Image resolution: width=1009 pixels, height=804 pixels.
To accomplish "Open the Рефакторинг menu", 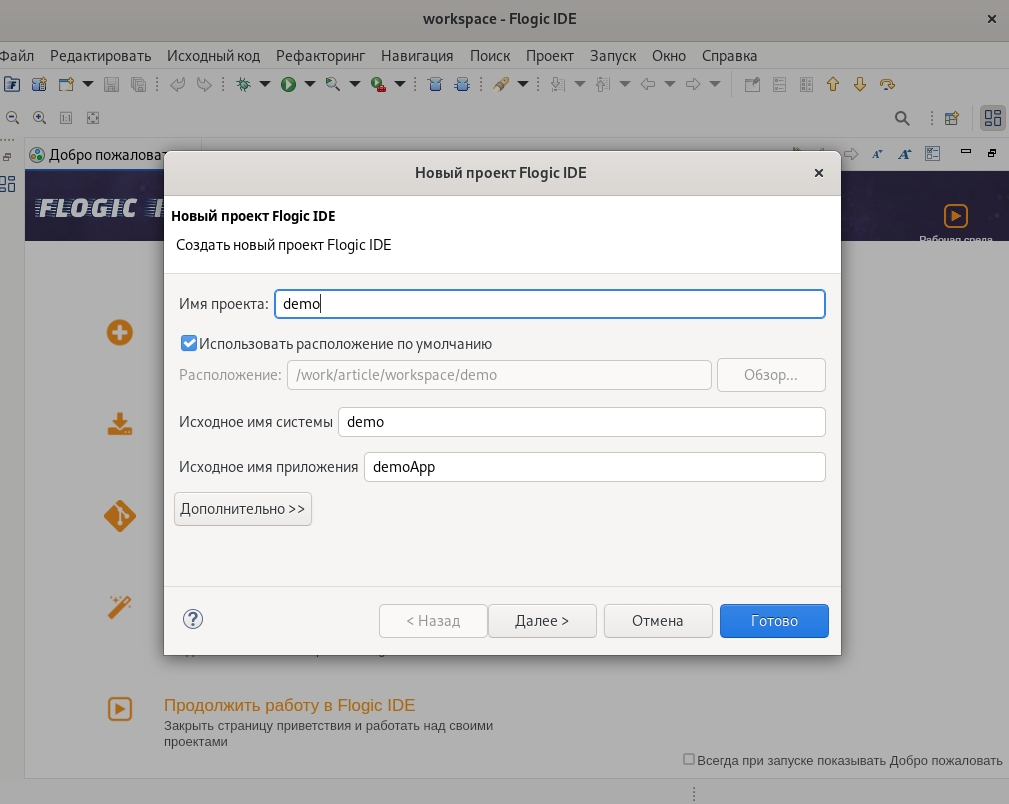I will click(320, 56).
